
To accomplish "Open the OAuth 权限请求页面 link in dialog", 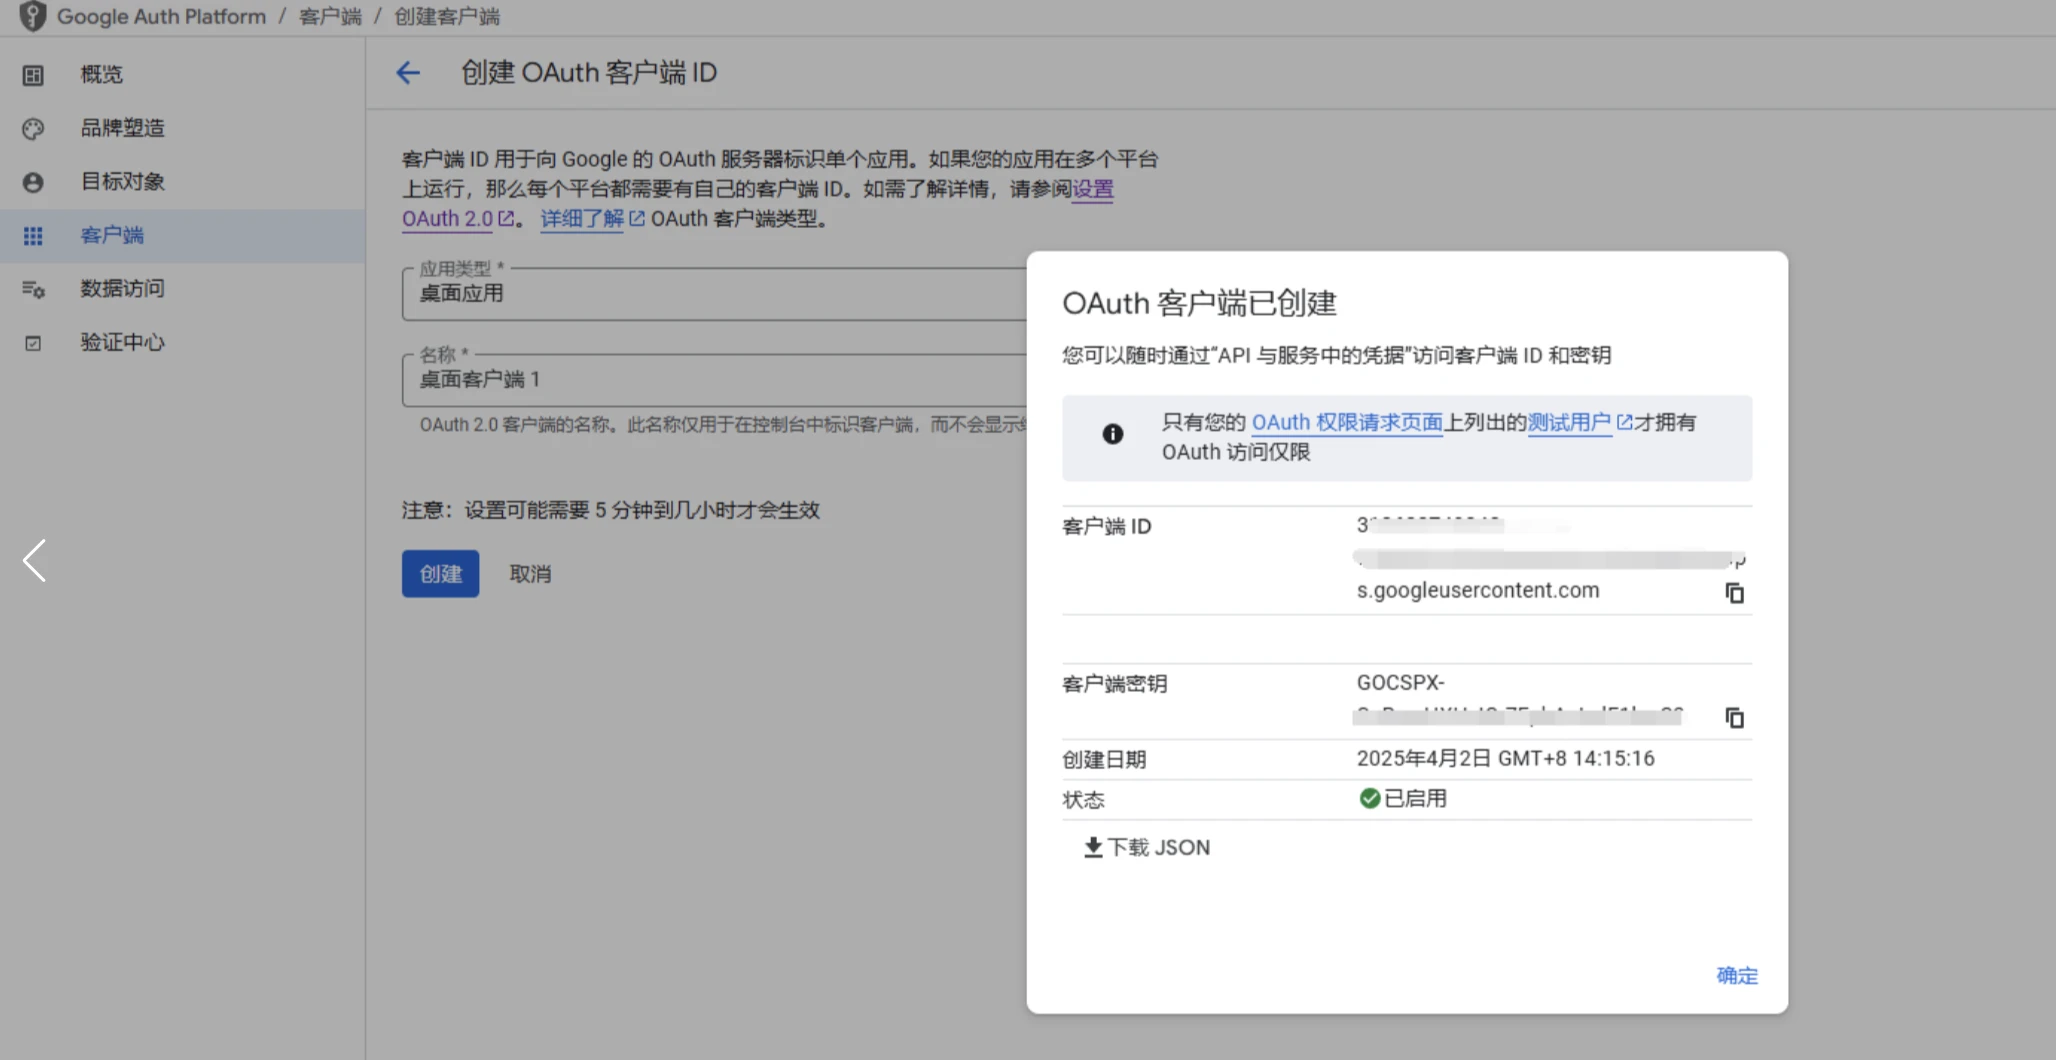I will (1347, 423).
